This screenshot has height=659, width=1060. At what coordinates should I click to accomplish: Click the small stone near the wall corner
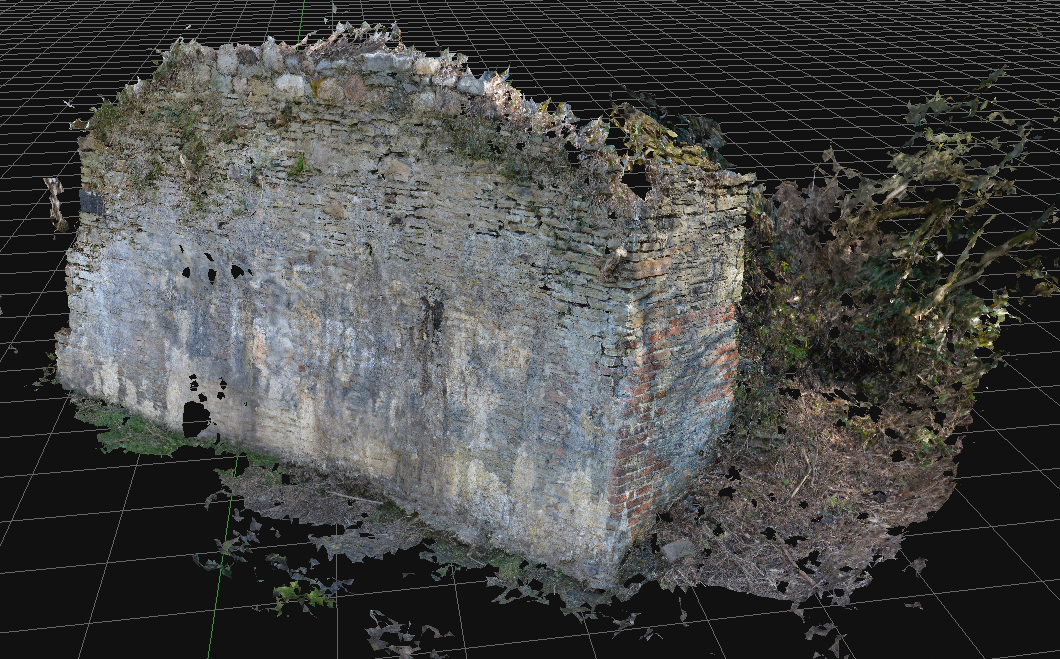coord(678,550)
